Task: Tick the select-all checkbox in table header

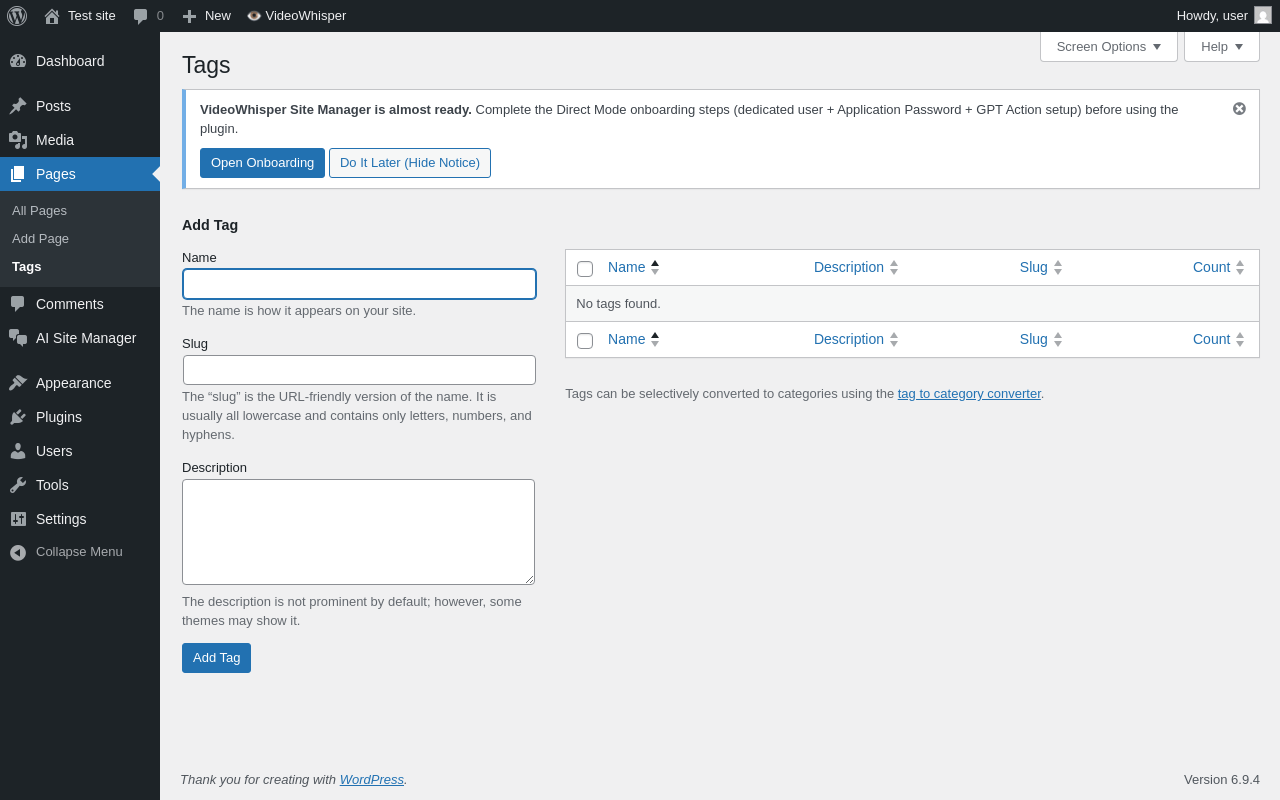Action: pyautogui.click(x=585, y=268)
